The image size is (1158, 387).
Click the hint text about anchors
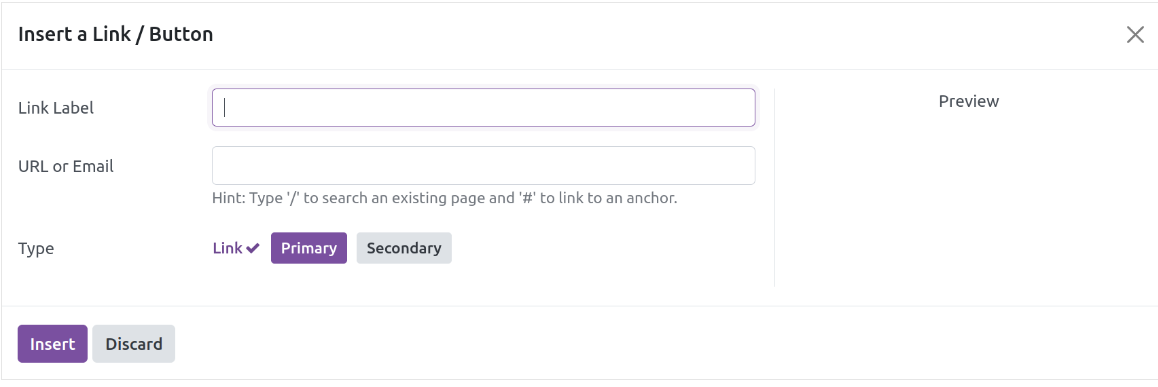point(445,198)
